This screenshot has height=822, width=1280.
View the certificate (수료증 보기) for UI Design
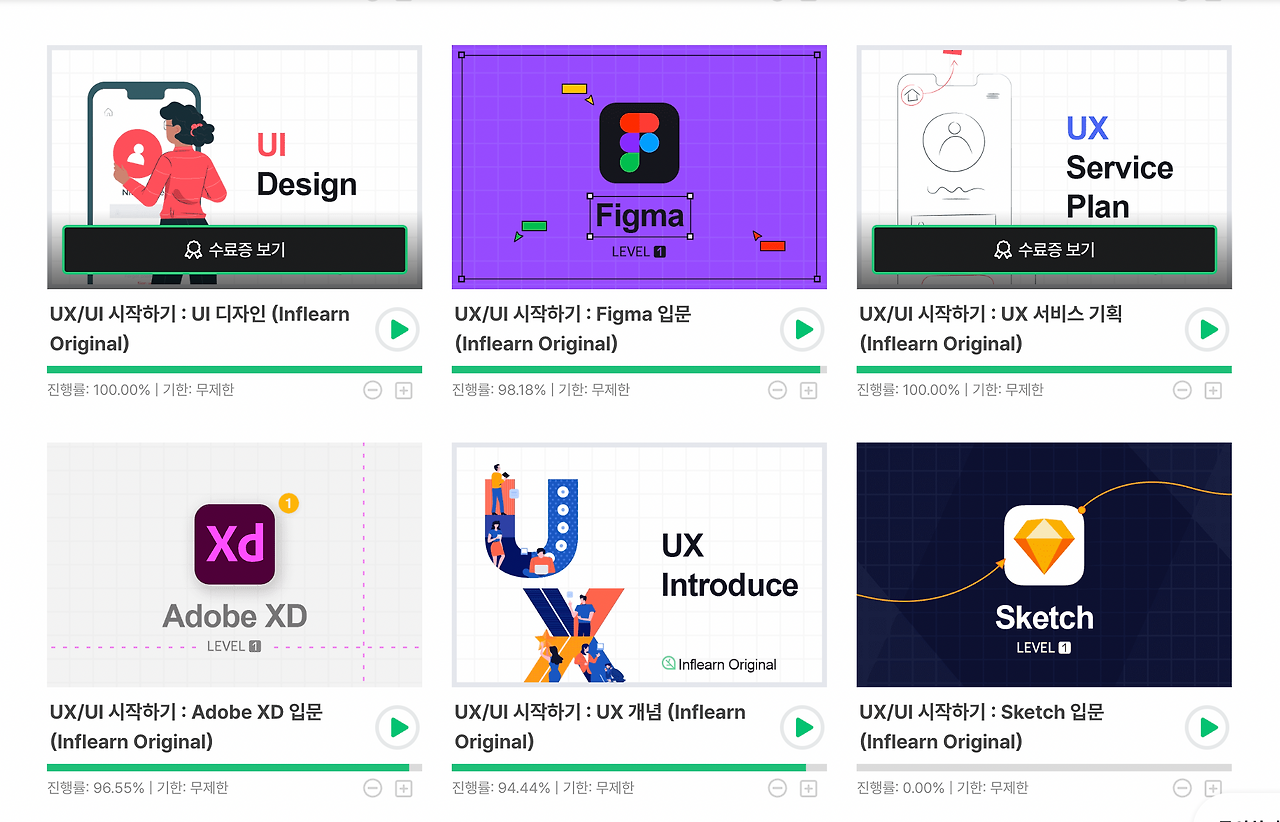coord(235,249)
